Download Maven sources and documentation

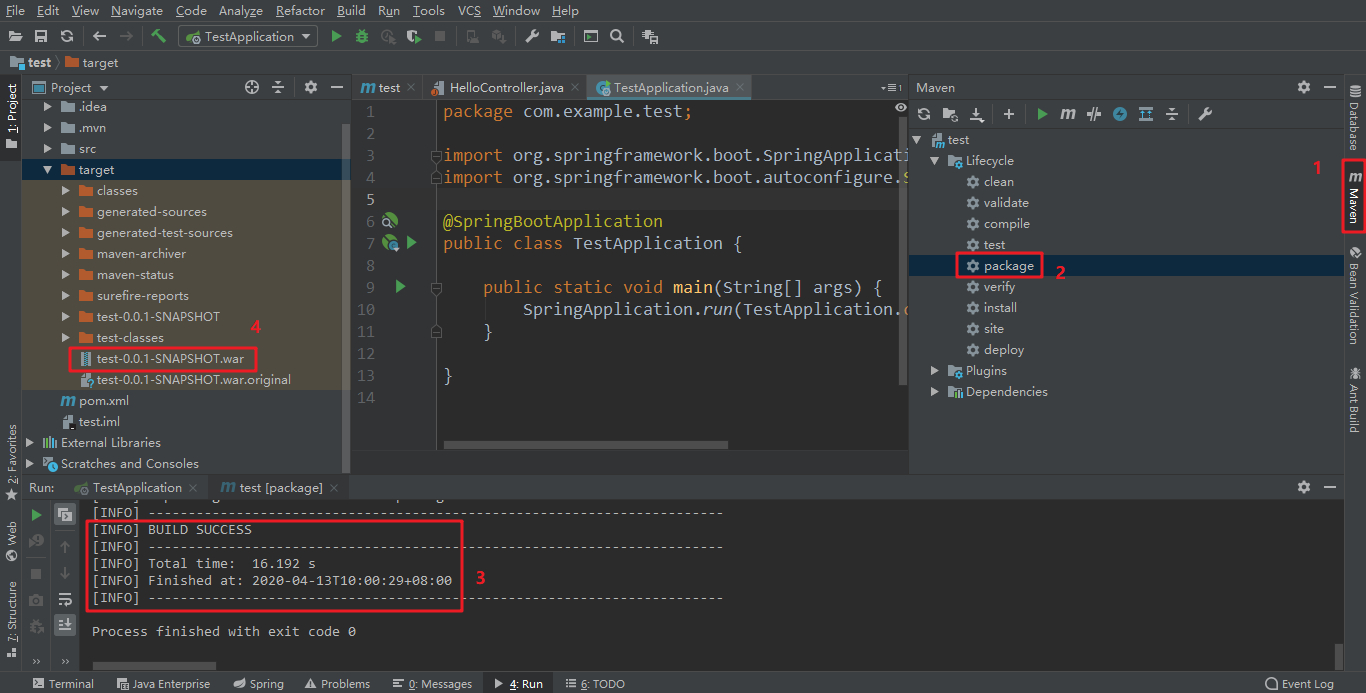click(977, 114)
